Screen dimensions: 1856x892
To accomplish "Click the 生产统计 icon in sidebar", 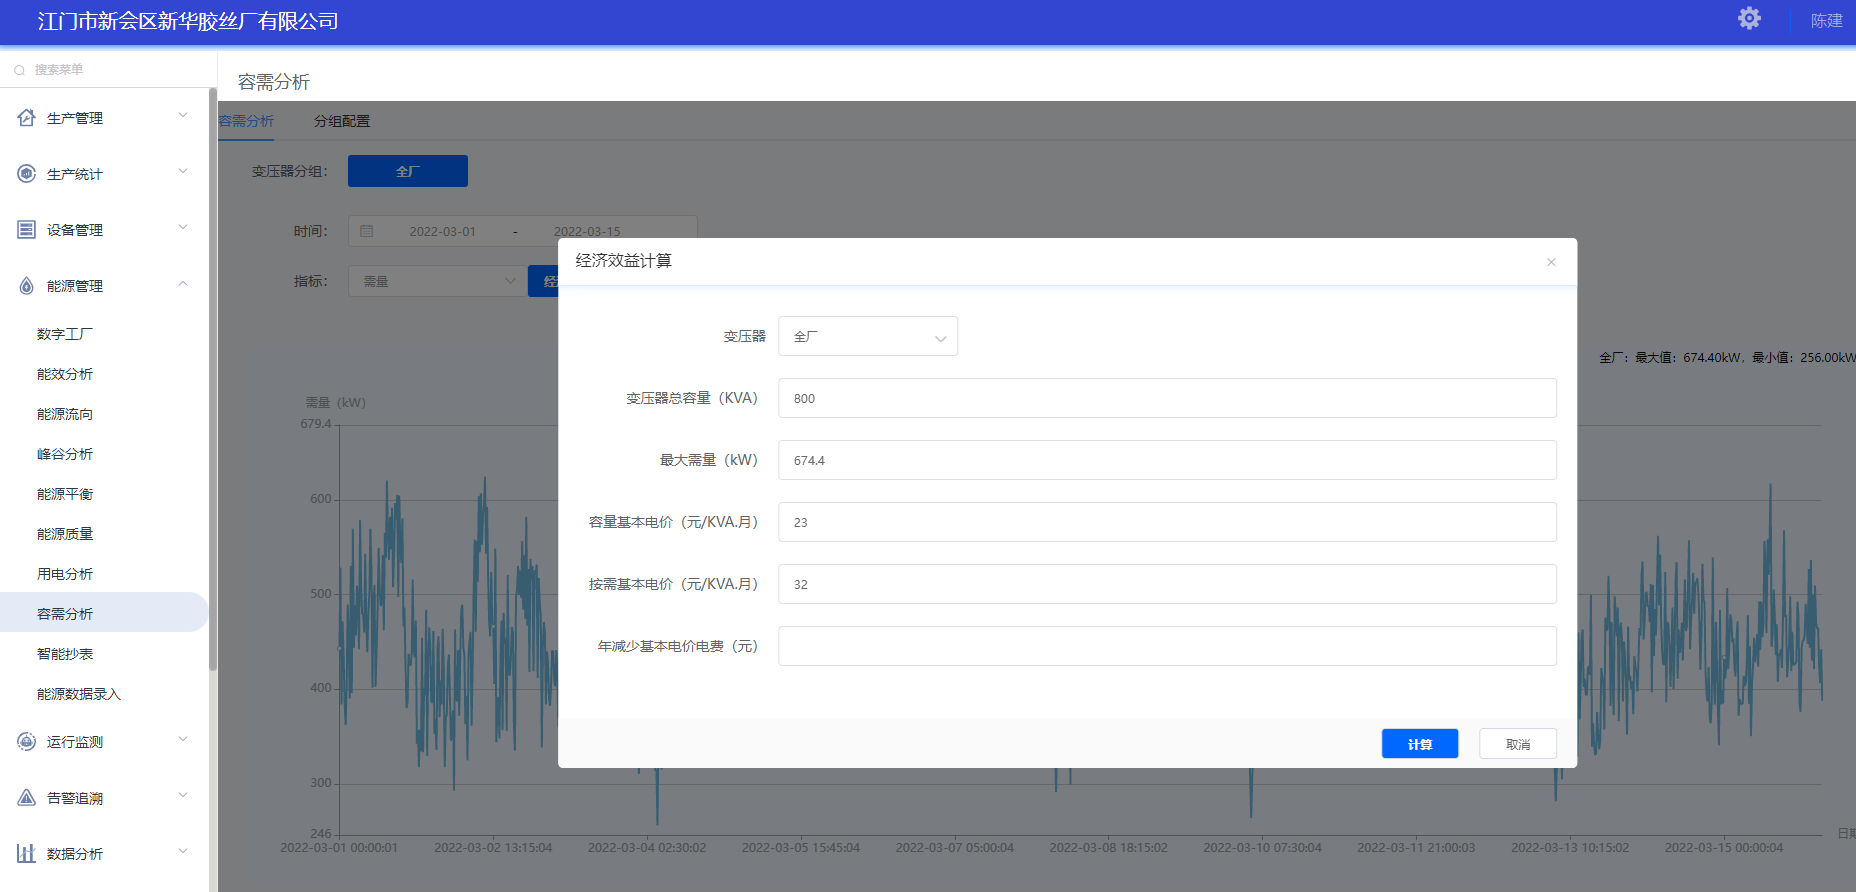I will 27,174.
